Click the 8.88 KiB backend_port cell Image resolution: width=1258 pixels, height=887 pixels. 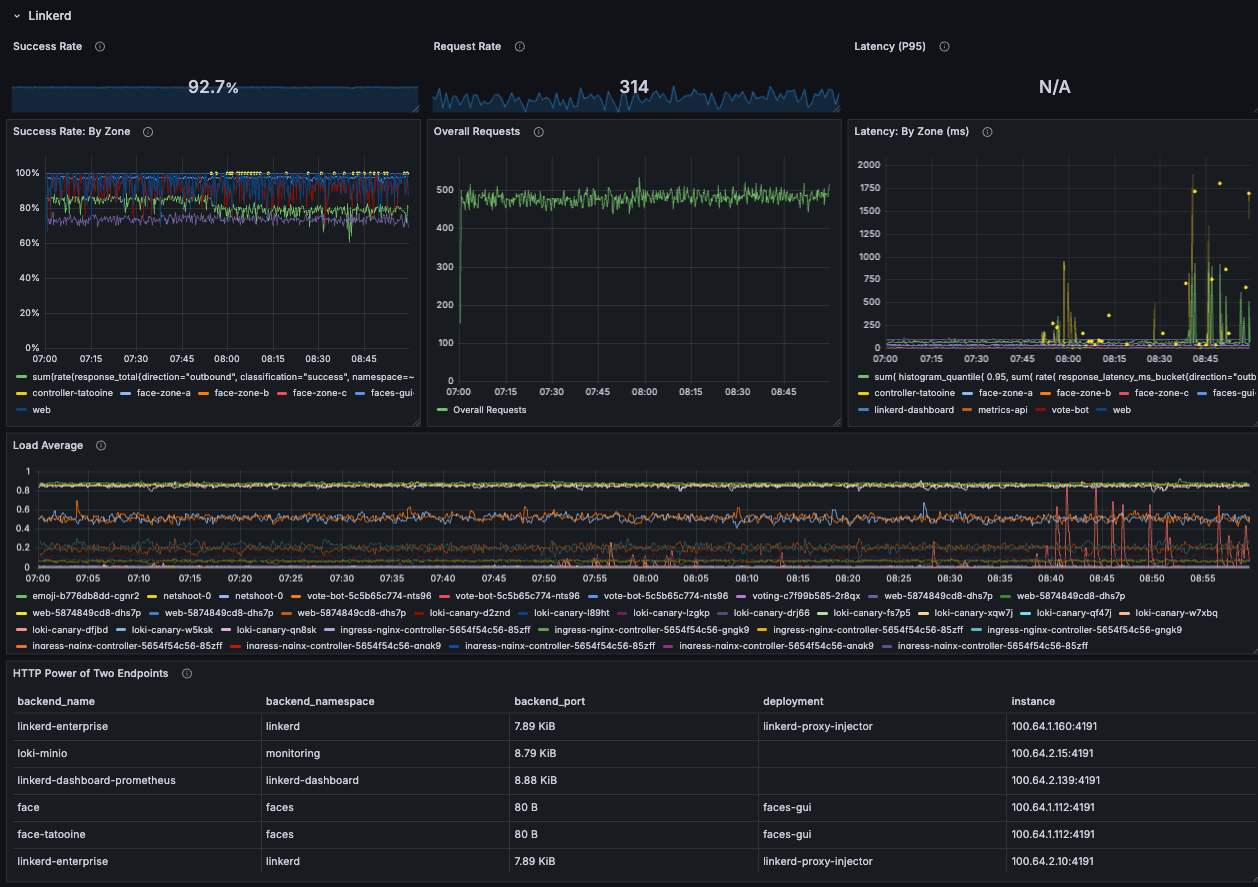634,780
